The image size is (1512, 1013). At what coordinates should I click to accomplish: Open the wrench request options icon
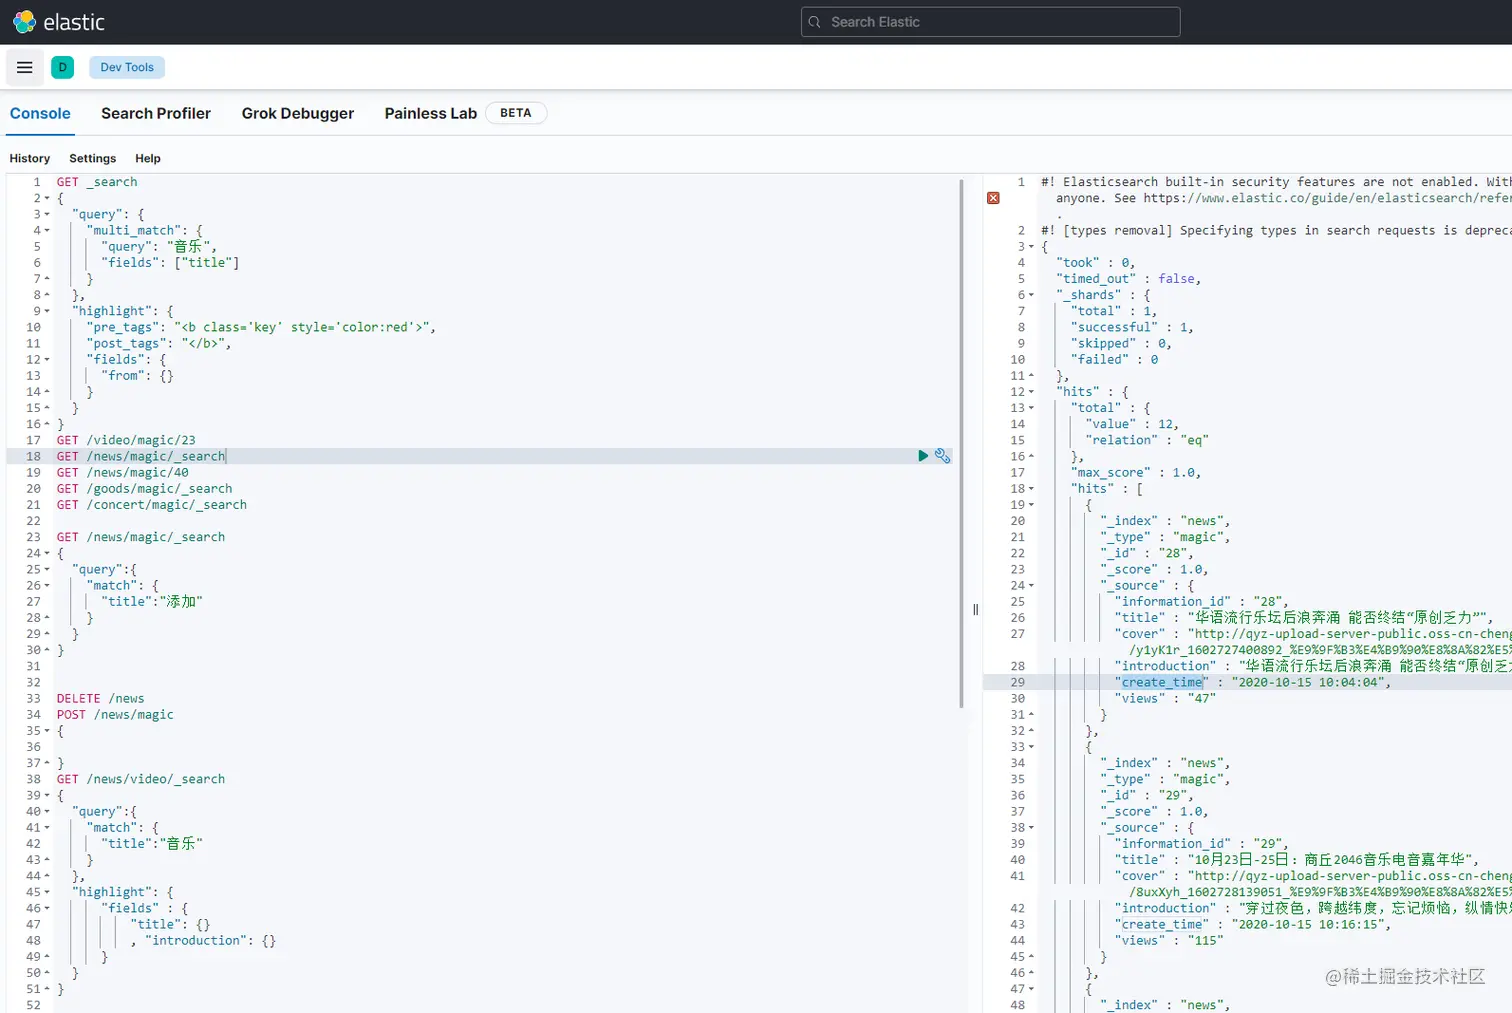click(x=942, y=456)
